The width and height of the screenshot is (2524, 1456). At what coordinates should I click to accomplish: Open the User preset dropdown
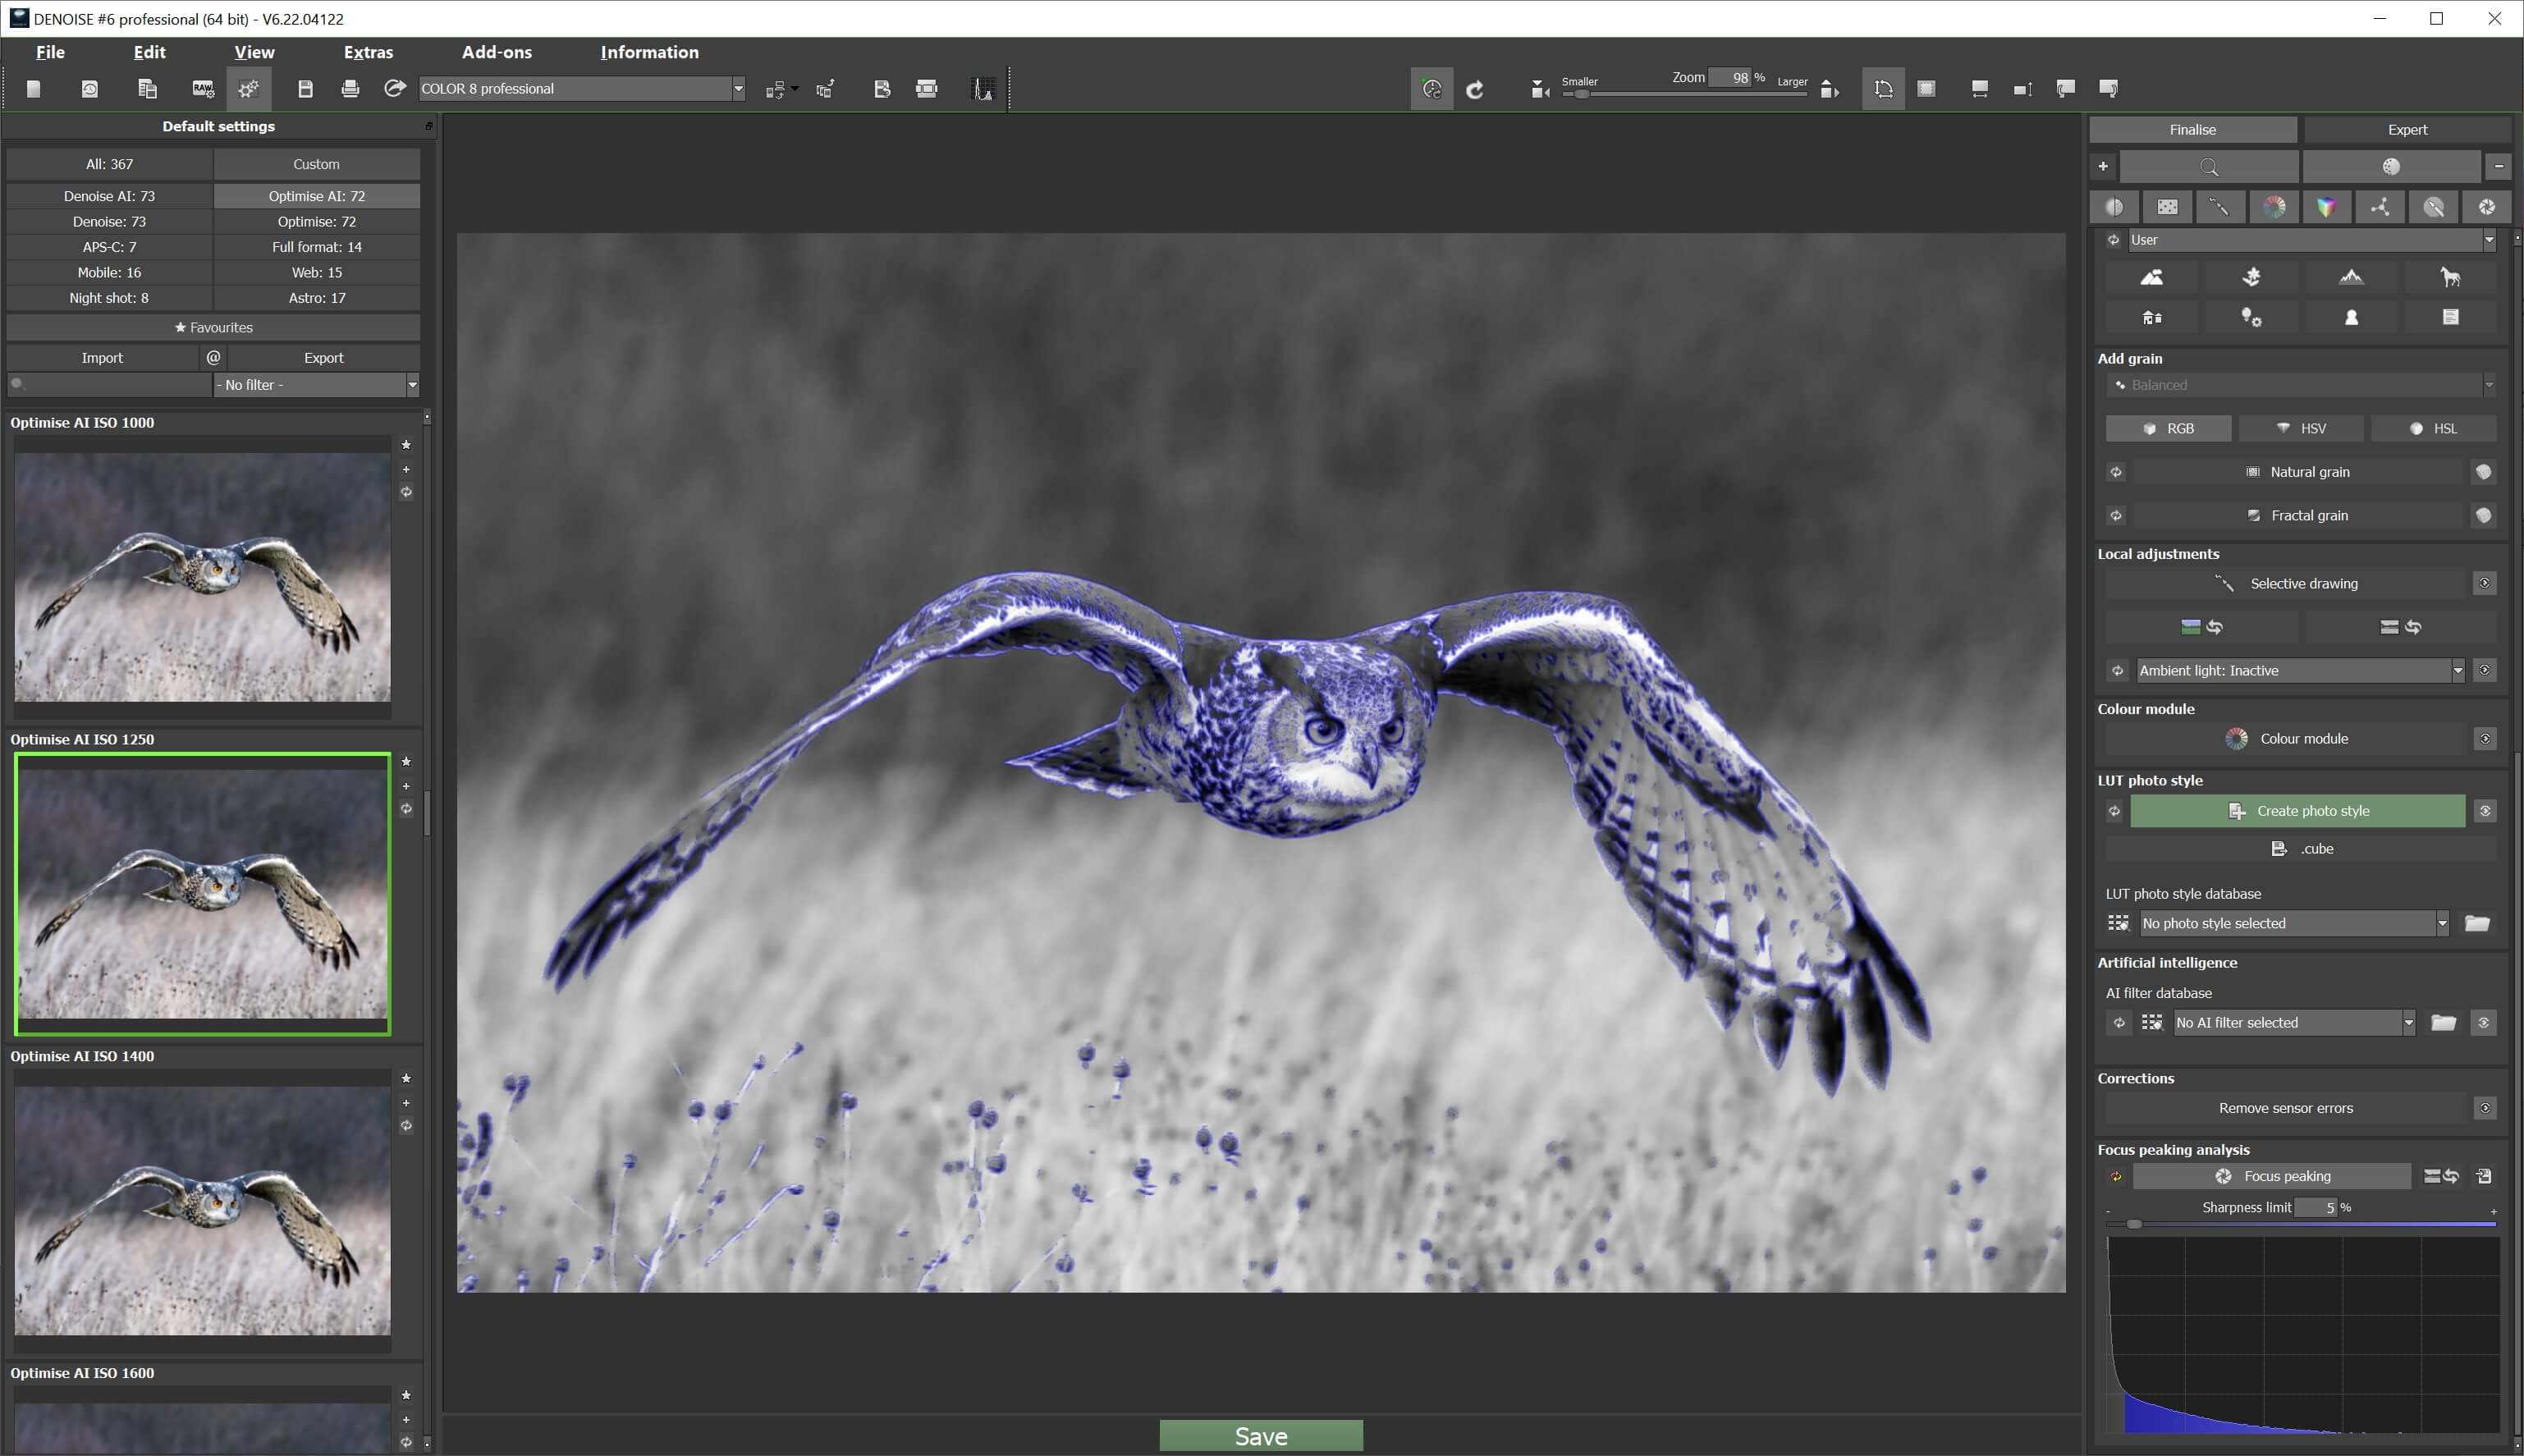pyautogui.click(x=2311, y=240)
